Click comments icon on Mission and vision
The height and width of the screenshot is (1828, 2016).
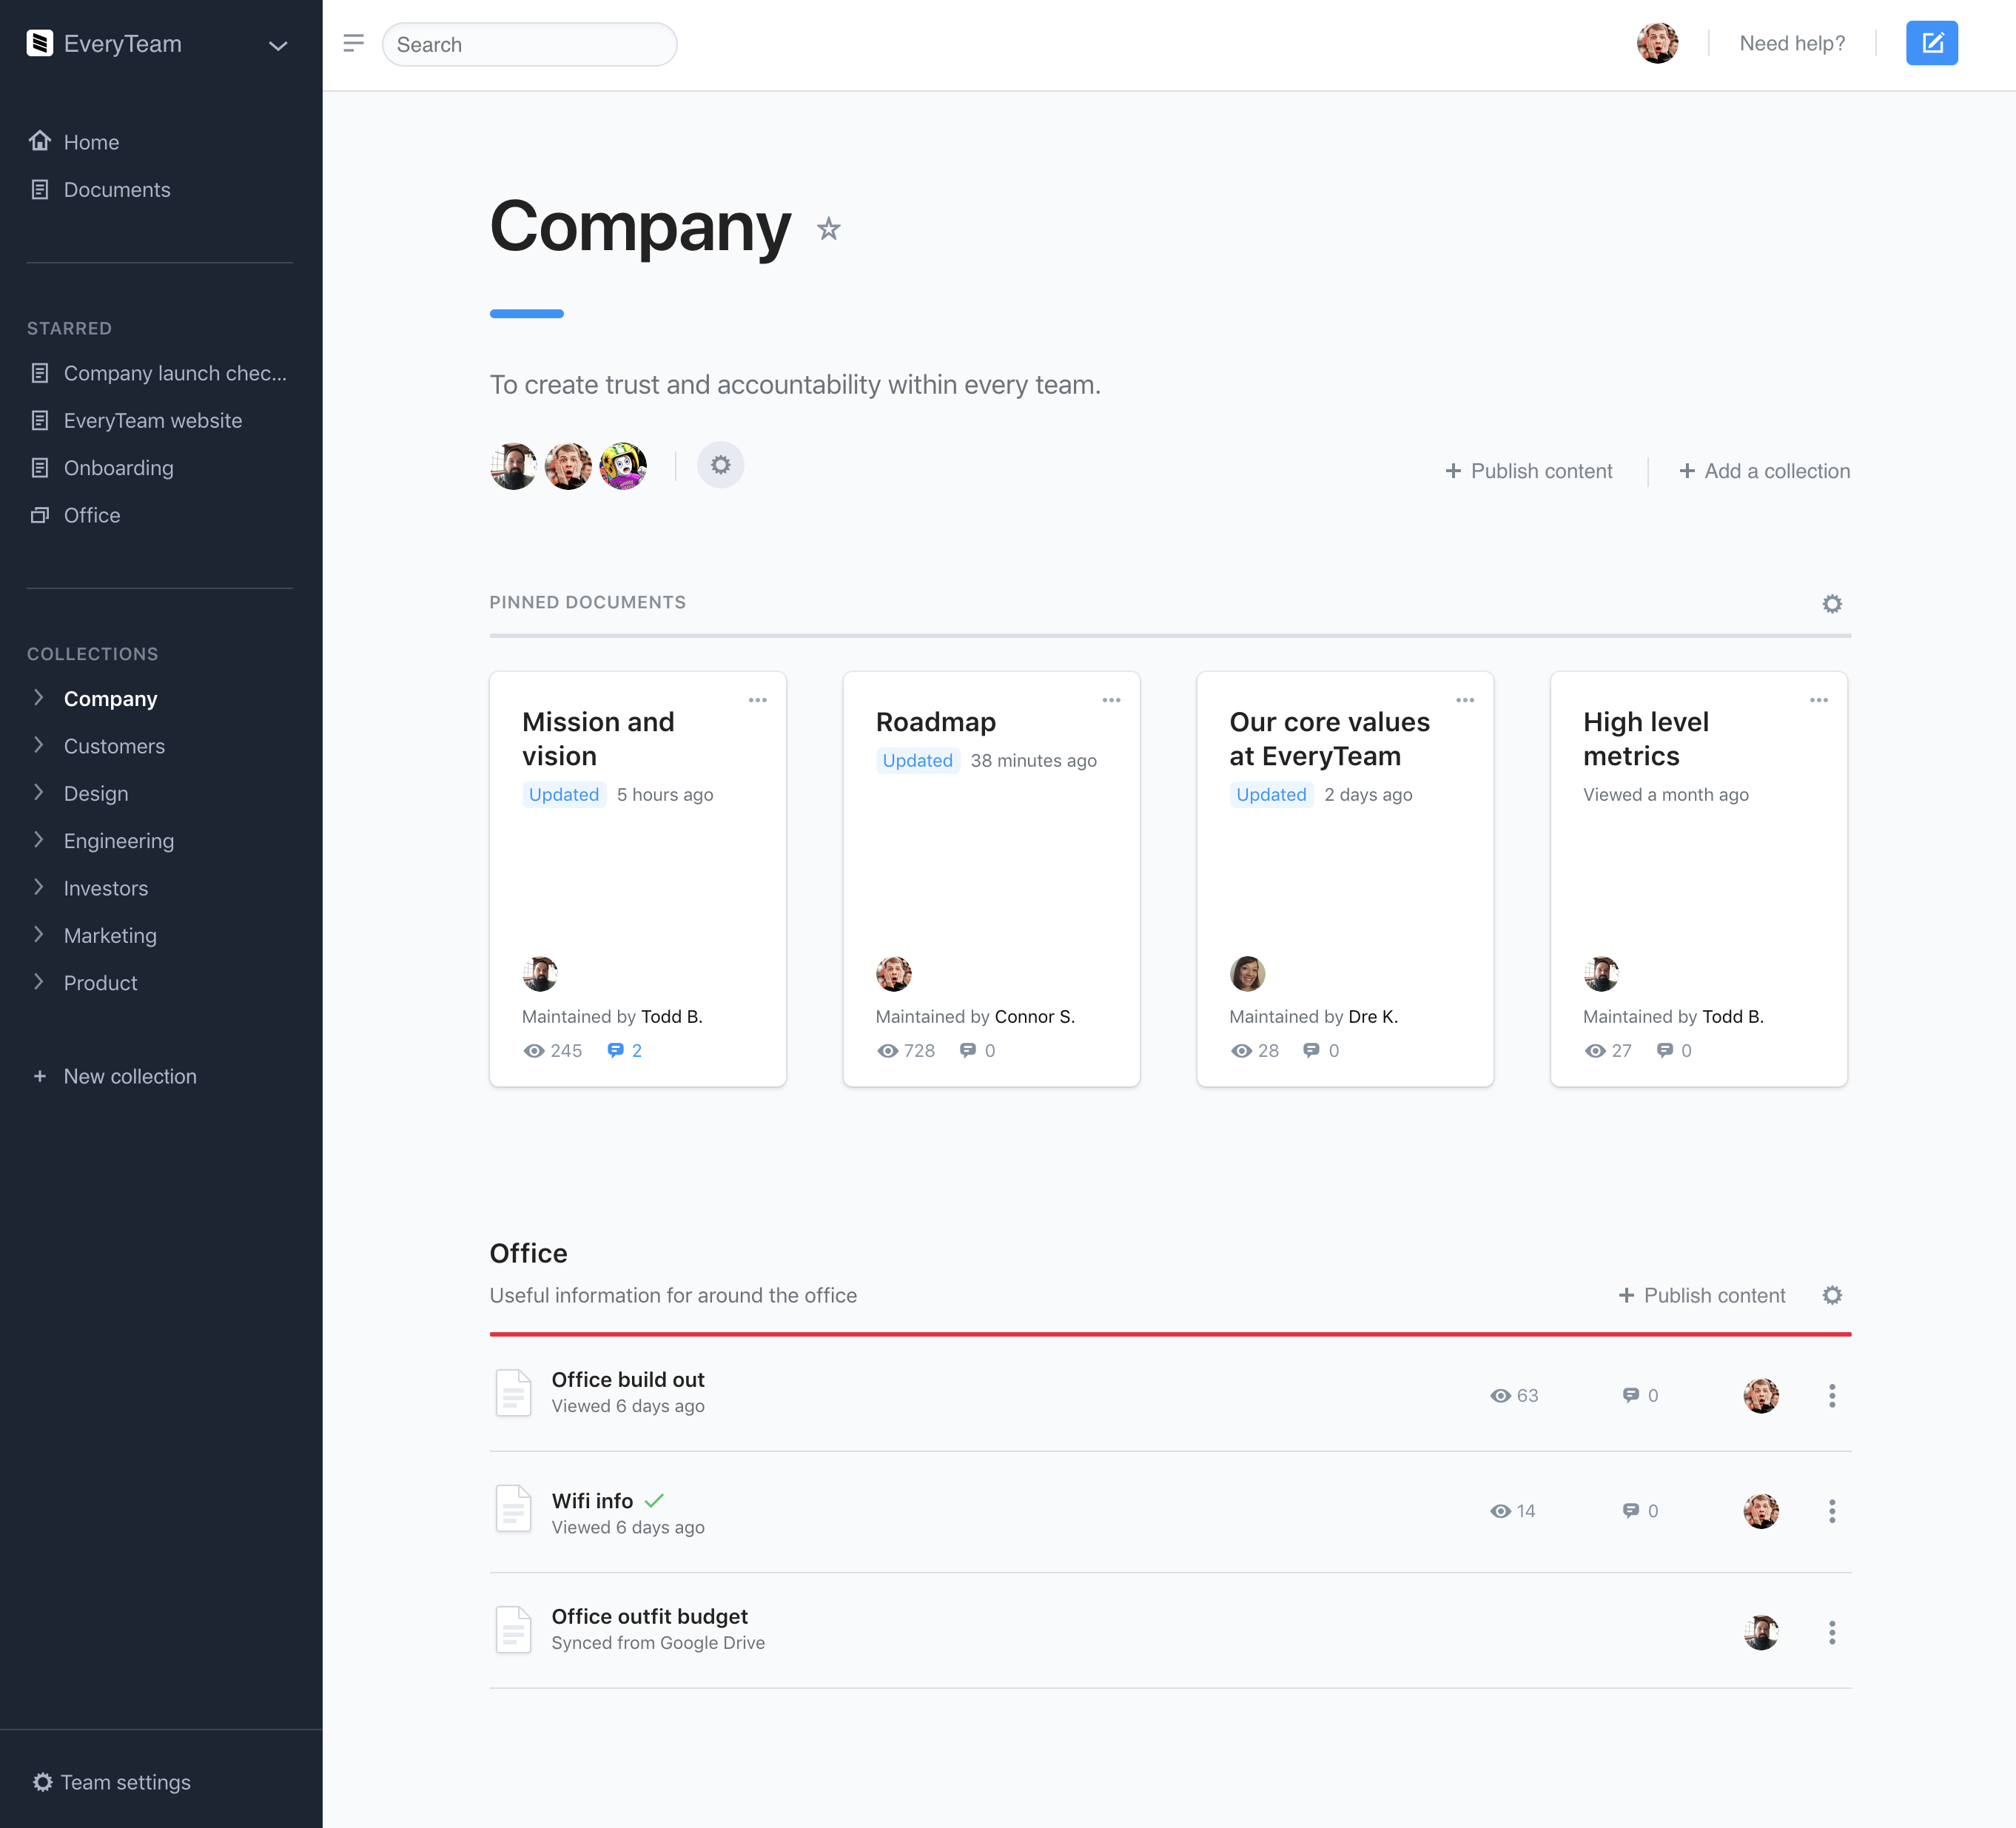(x=616, y=1050)
